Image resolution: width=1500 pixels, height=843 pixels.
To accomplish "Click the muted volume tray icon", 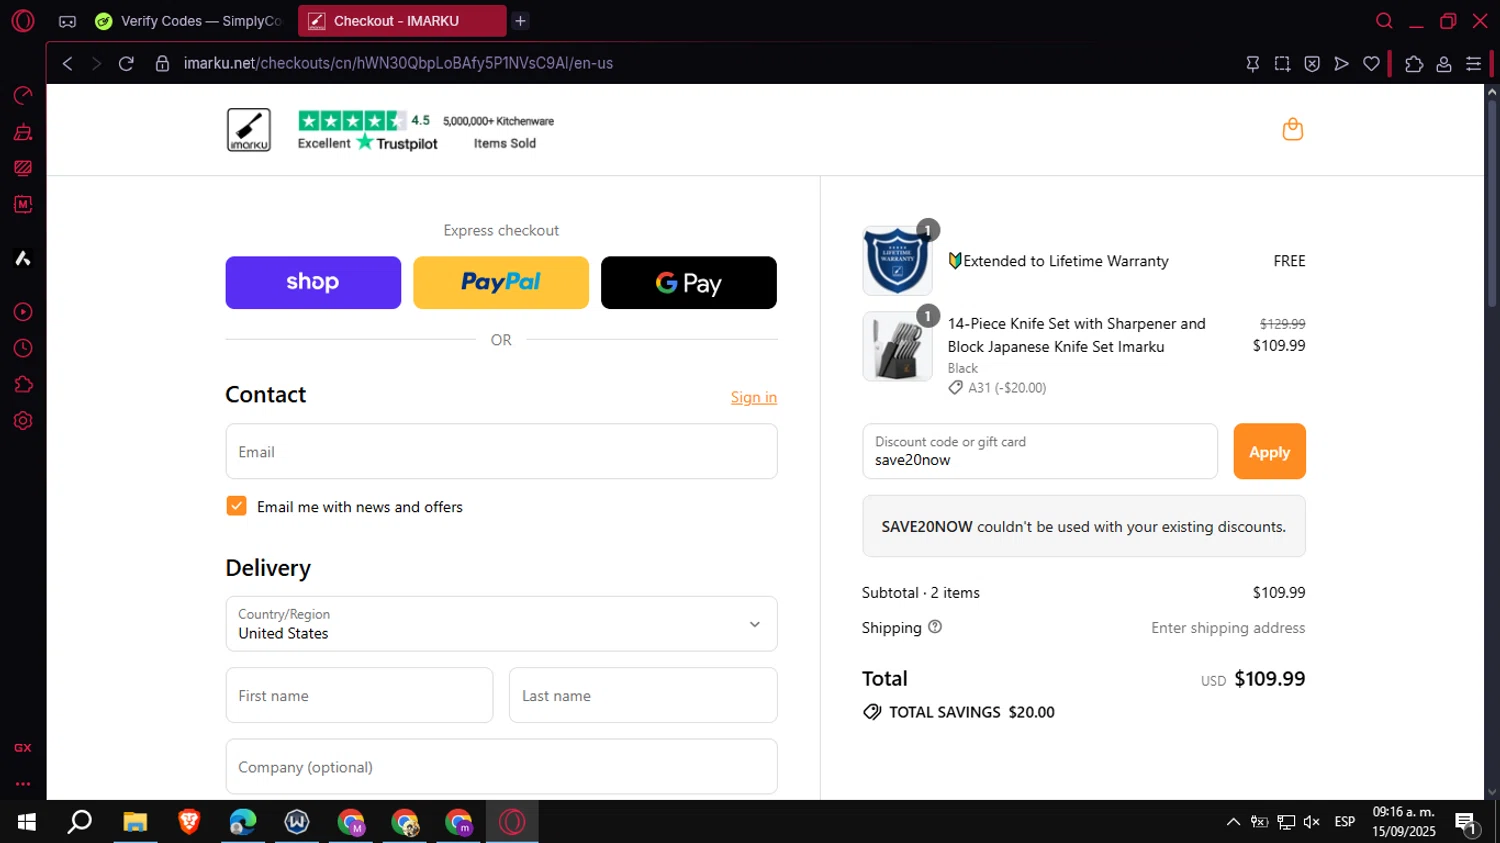I will 1311,822.
